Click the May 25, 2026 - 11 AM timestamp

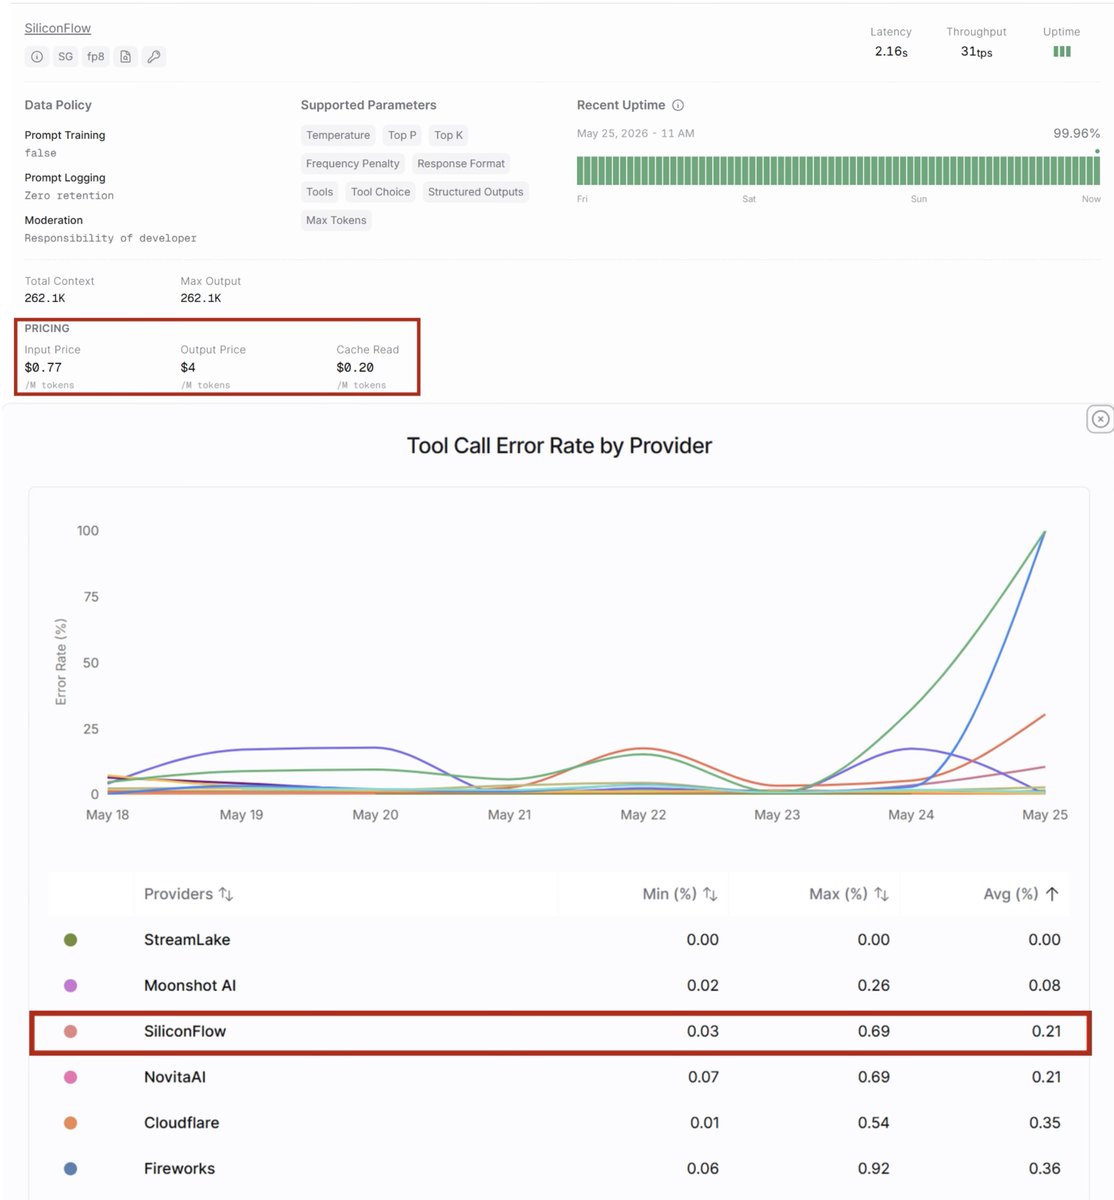coord(635,133)
